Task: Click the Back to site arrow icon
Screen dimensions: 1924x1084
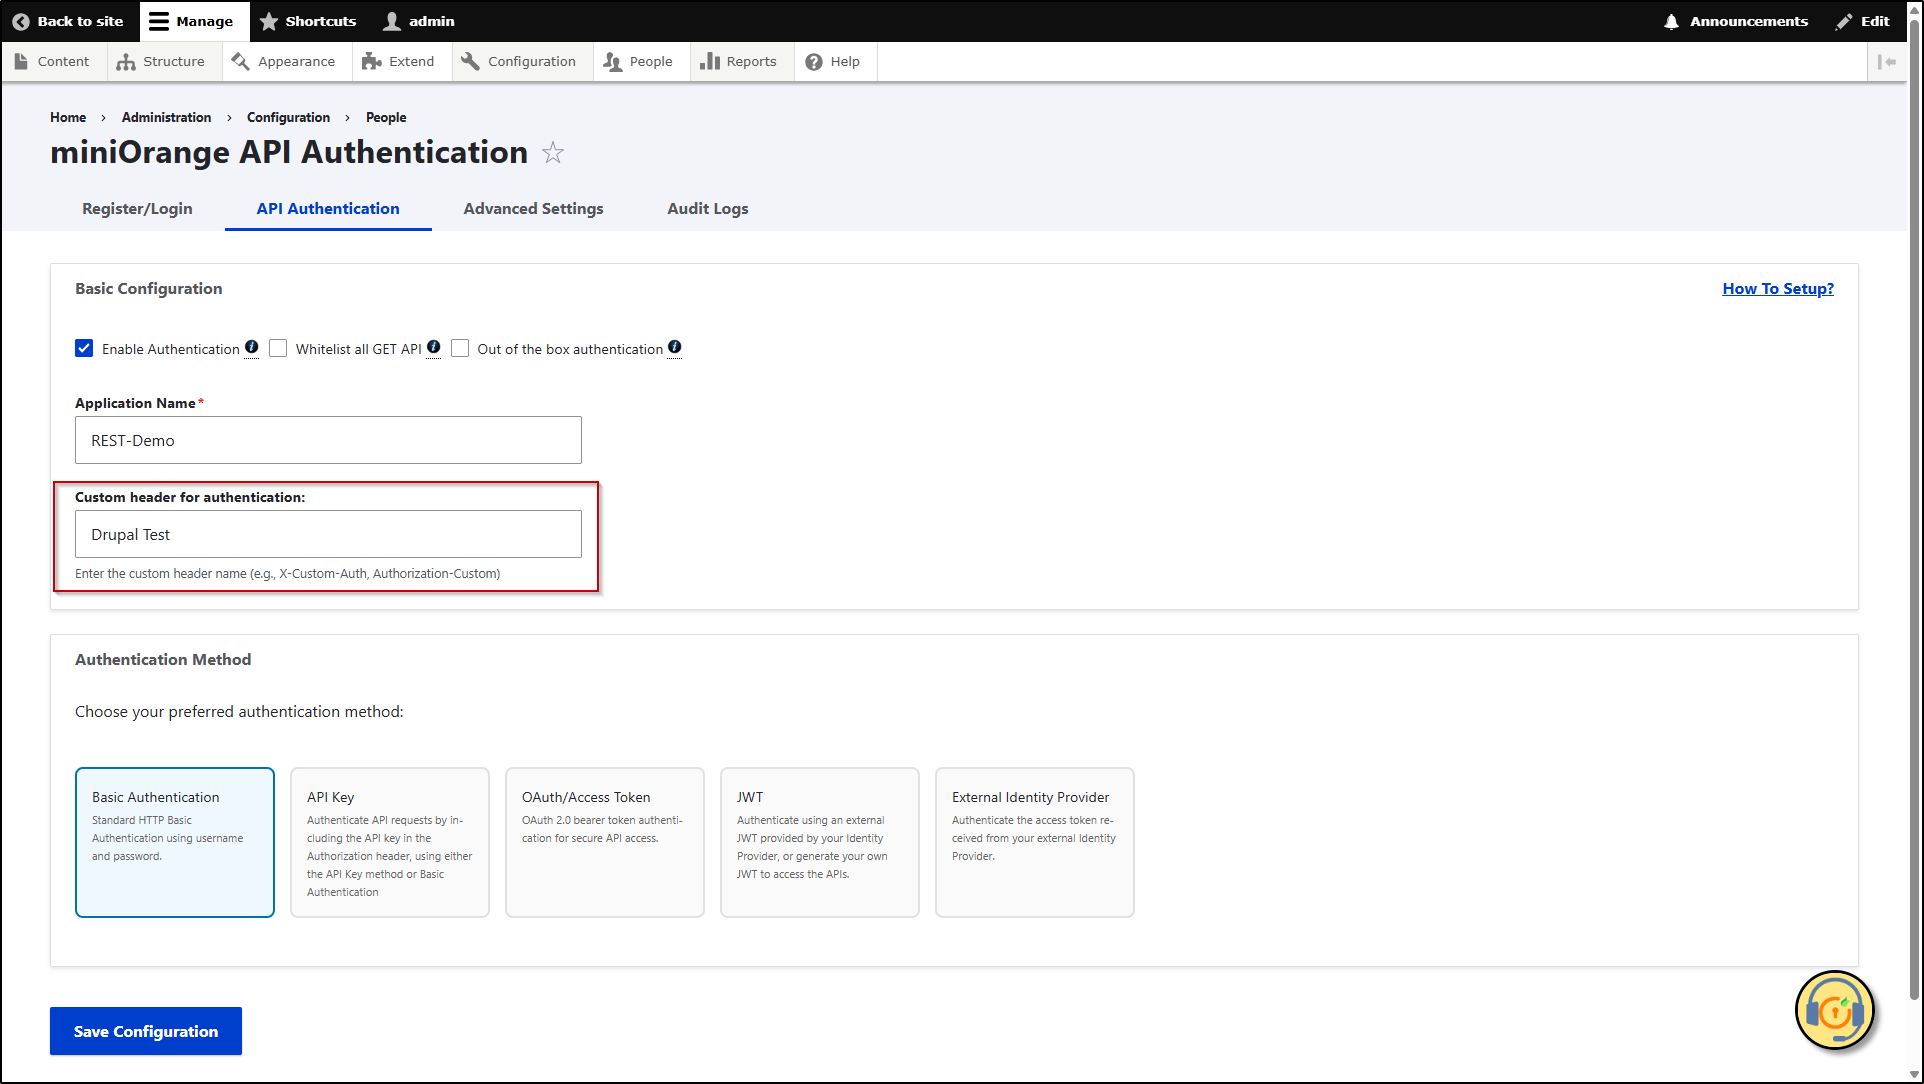Action: [x=21, y=21]
